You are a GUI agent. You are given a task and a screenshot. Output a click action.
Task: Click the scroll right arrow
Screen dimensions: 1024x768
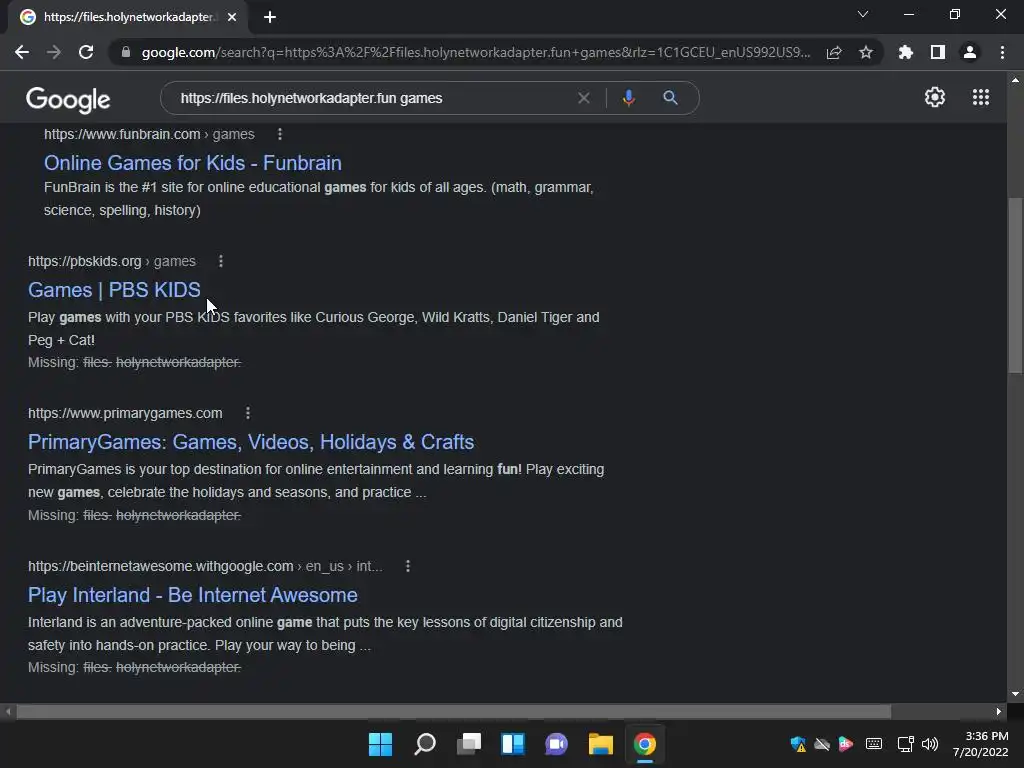pos(999,711)
